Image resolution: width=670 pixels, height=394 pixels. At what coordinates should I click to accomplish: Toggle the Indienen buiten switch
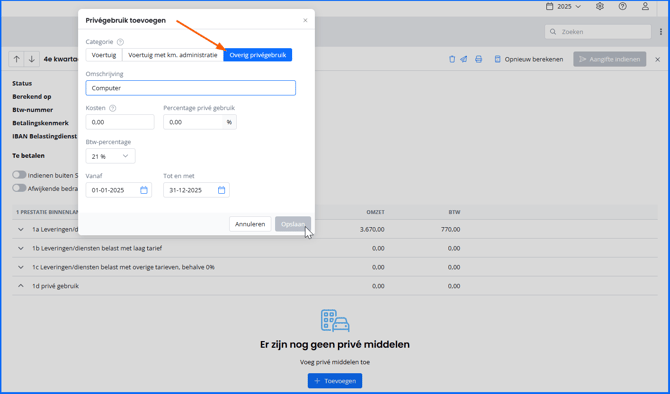point(19,175)
